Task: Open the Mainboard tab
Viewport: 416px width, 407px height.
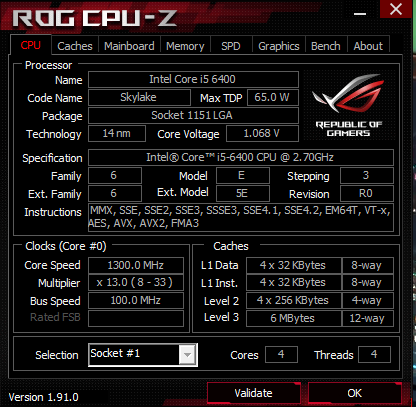Action: point(129,46)
